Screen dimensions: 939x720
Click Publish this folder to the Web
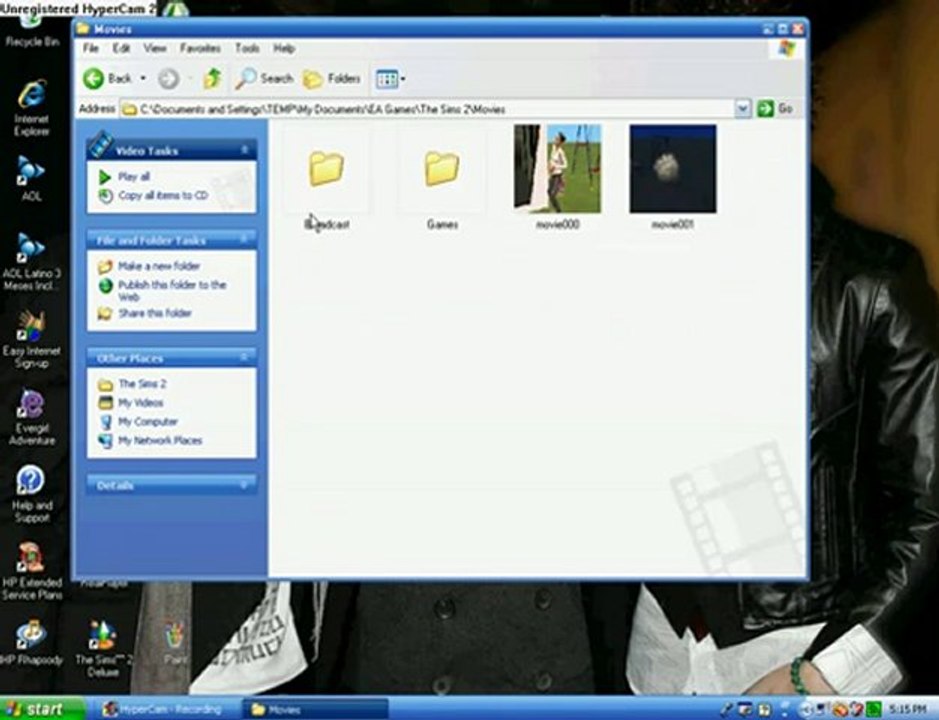coord(162,291)
